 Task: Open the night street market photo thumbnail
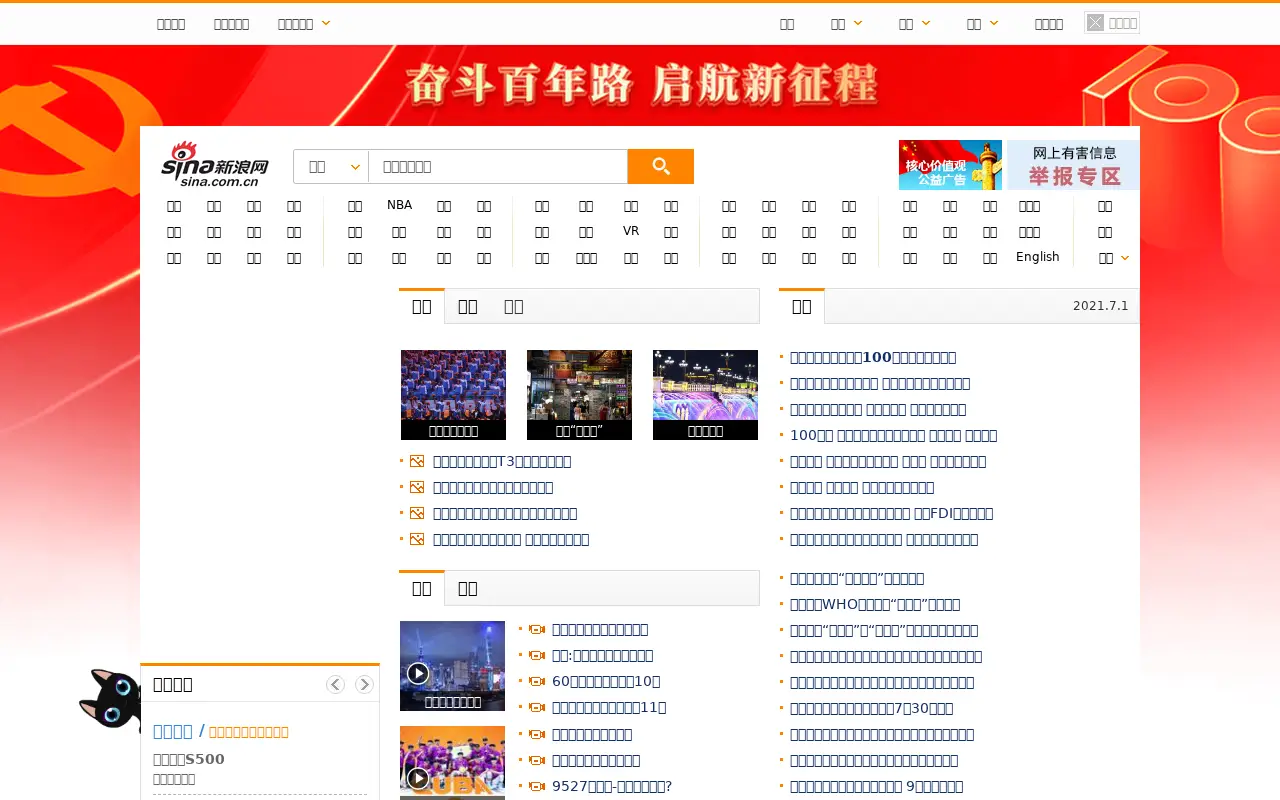click(x=579, y=395)
